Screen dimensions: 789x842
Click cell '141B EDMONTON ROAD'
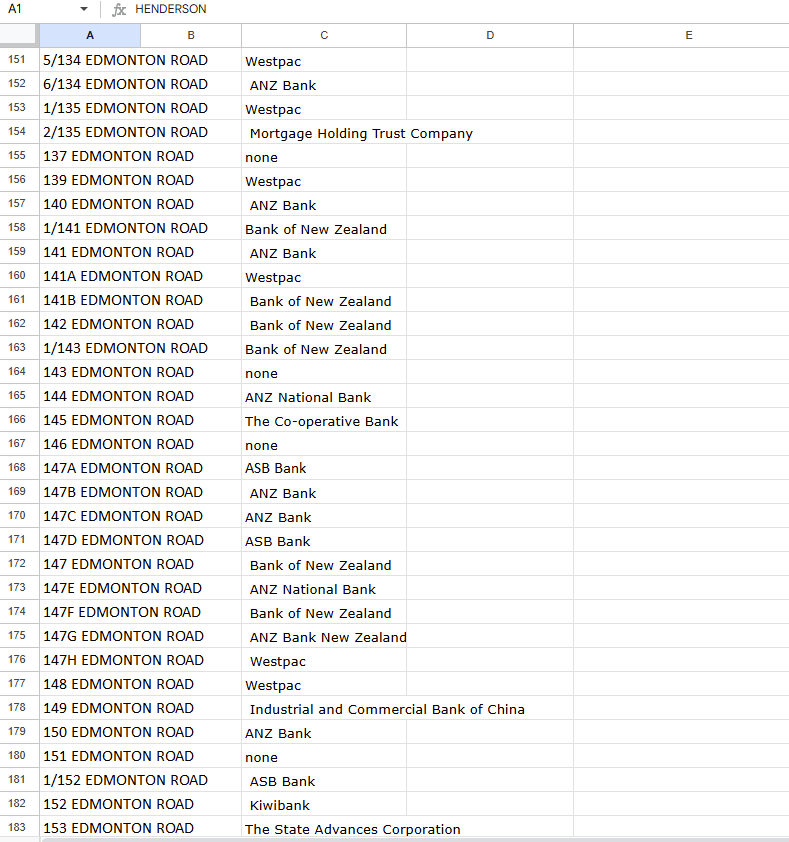[x=140, y=300]
